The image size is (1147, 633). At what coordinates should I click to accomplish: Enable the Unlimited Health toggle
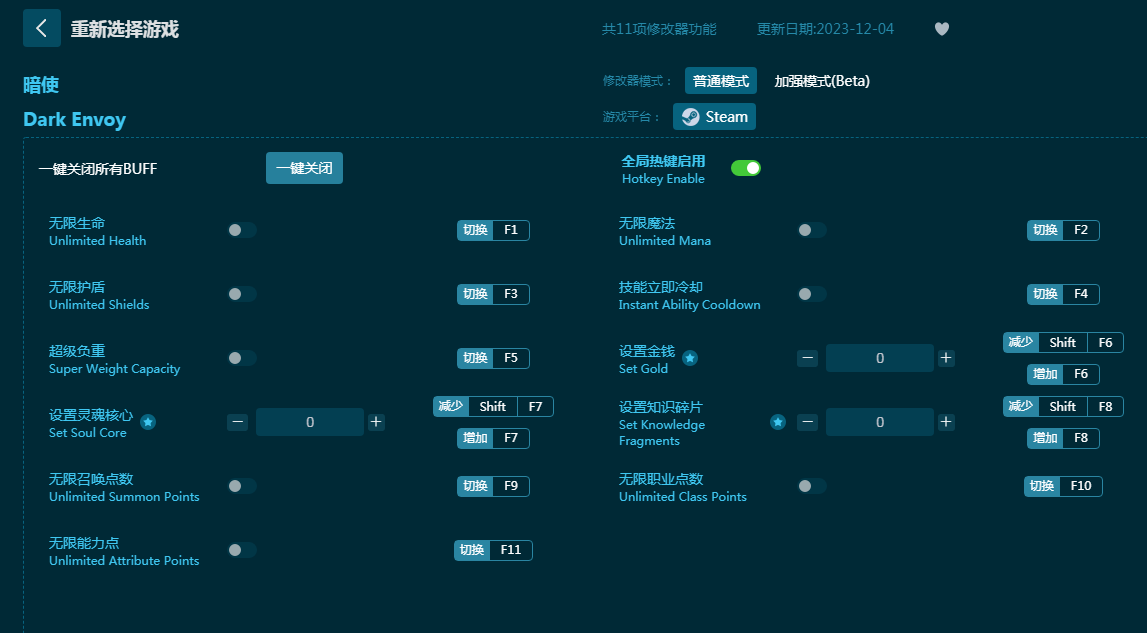(242, 230)
